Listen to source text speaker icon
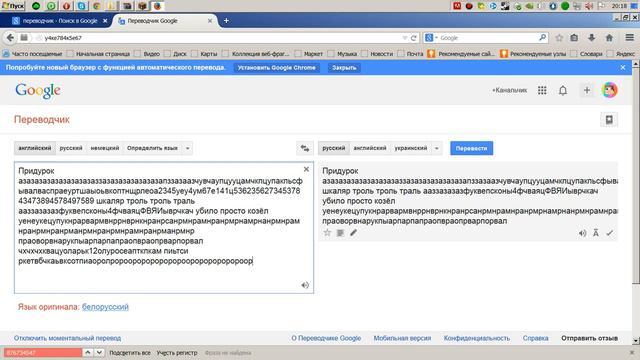 coord(305,285)
